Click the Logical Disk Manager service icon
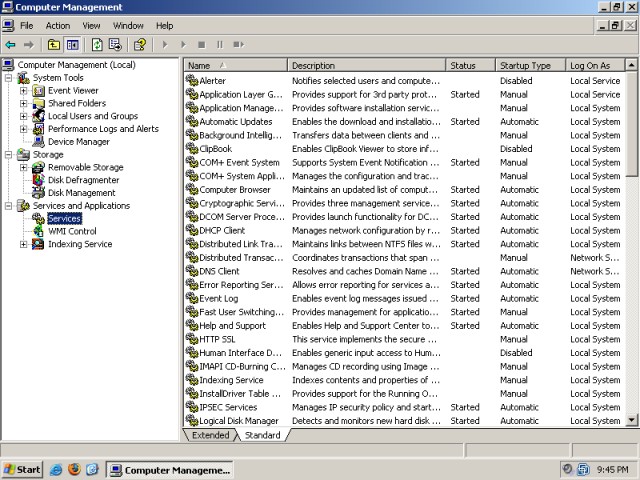The width and height of the screenshot is (640, 480). tap(192, 420)
